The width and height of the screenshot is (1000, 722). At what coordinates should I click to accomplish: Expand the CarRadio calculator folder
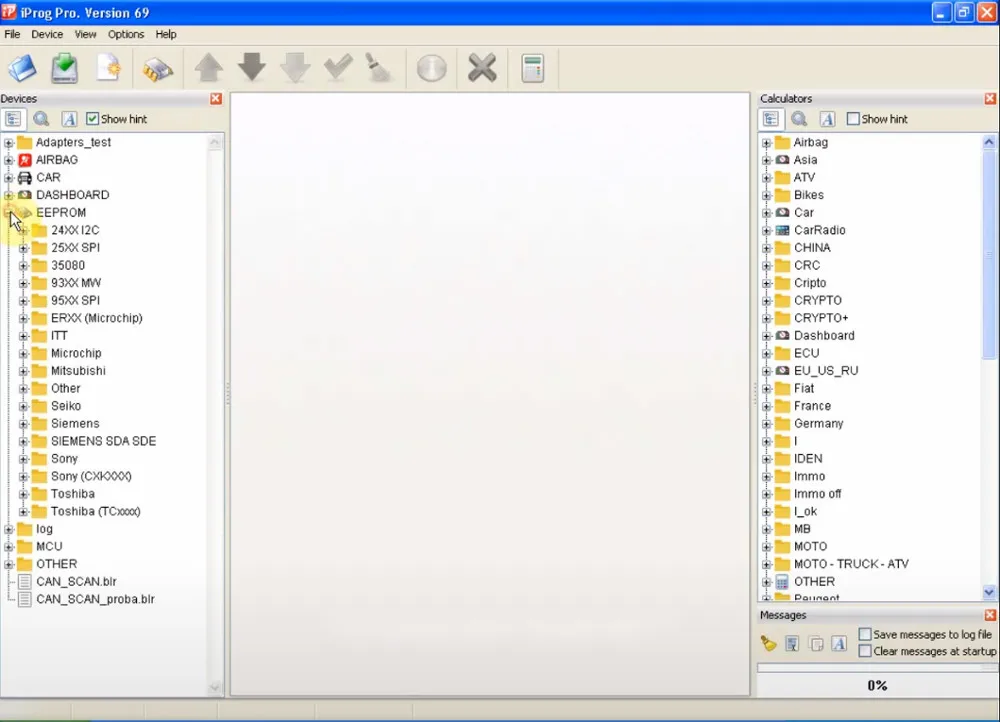(767, 230)
